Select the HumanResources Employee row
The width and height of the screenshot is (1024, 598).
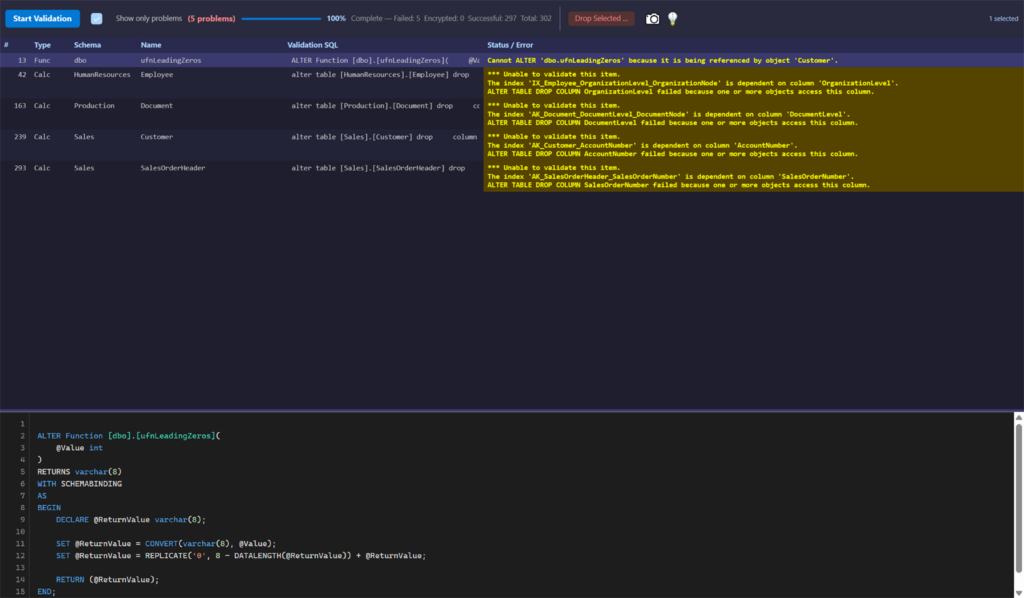coord(512,83)
